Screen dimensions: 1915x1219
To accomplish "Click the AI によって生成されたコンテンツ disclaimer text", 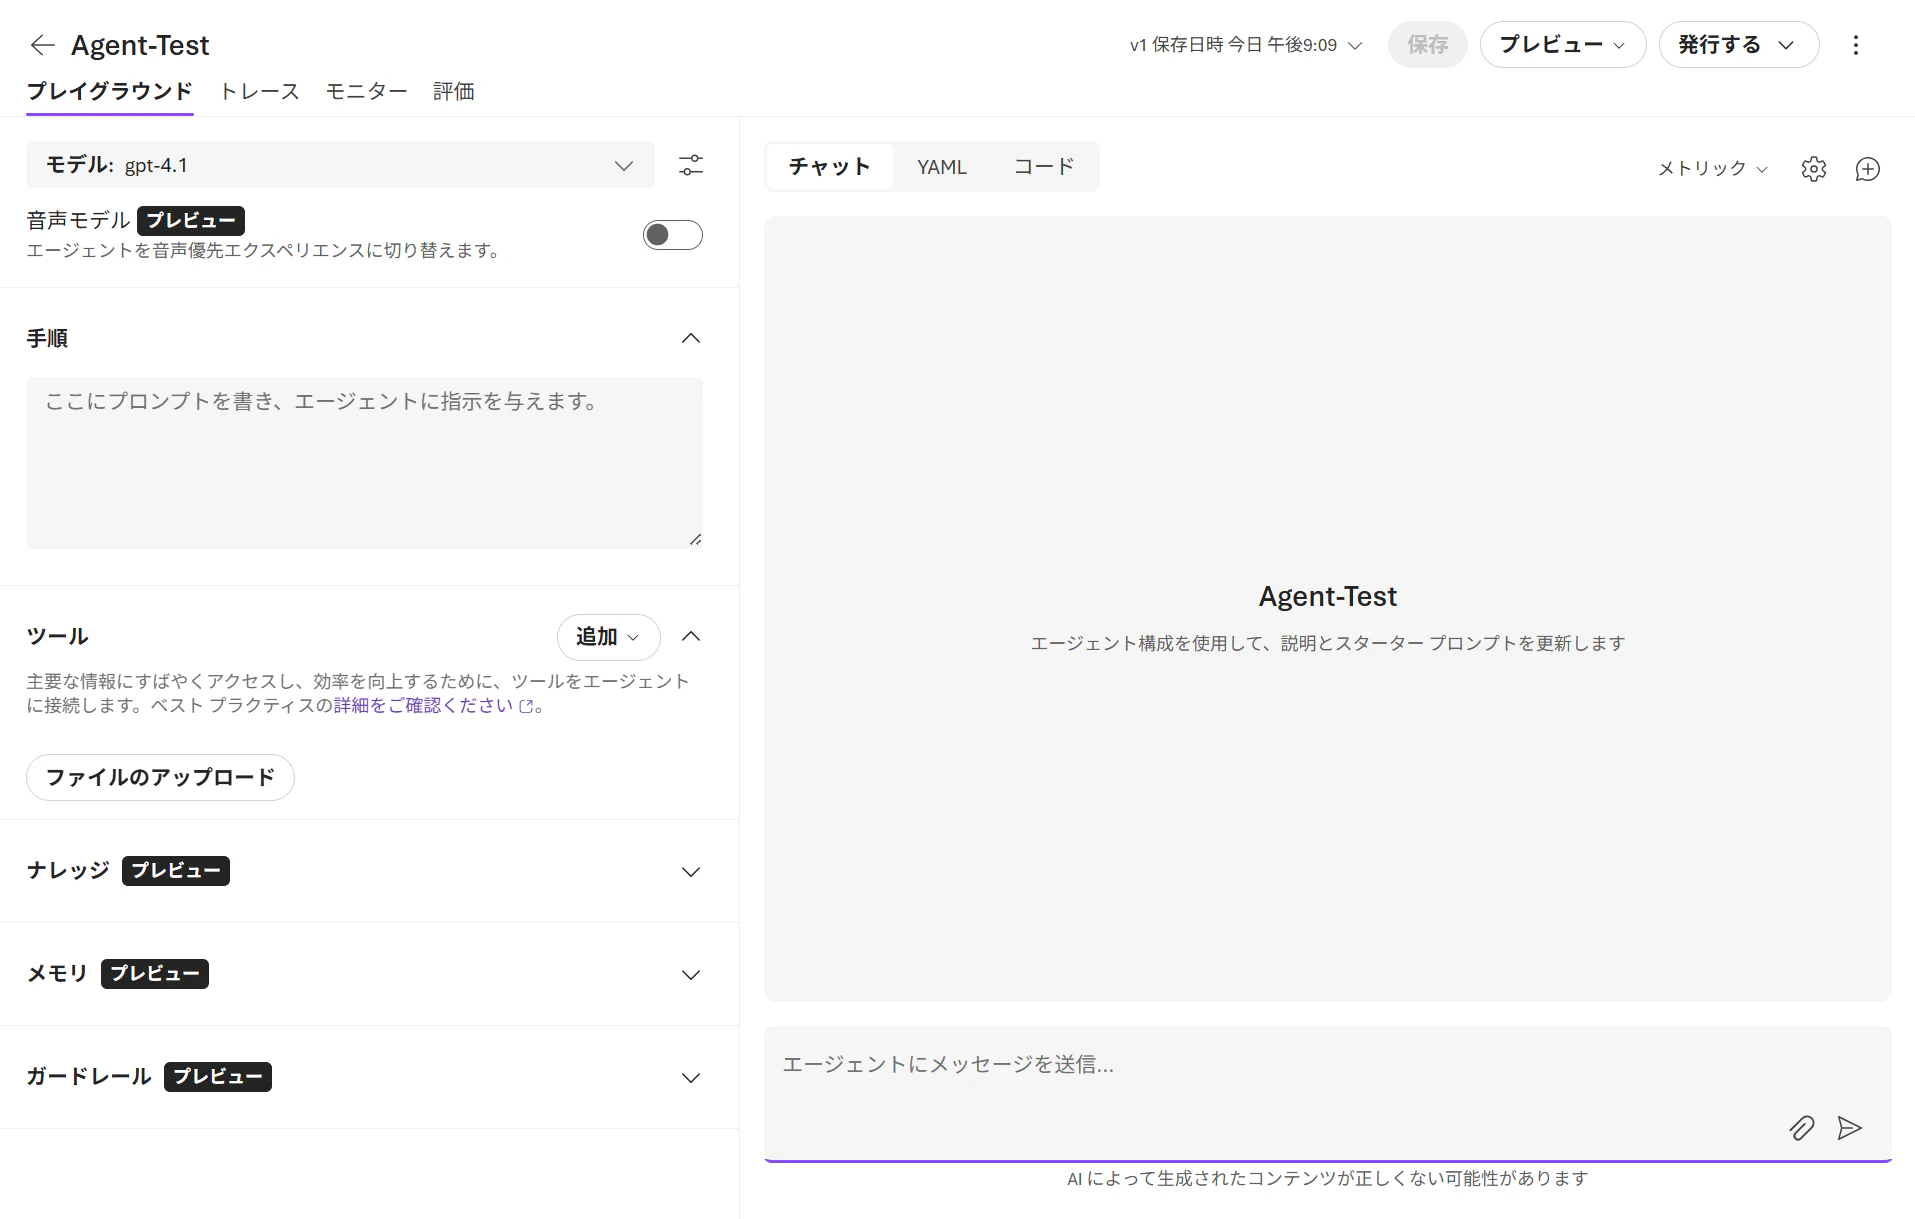I will tap(1328, 1179).
